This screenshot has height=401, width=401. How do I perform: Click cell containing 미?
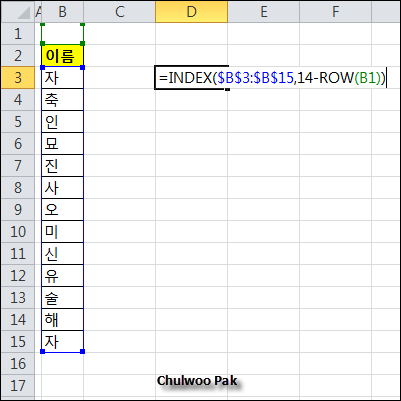(x=62, y=232)
